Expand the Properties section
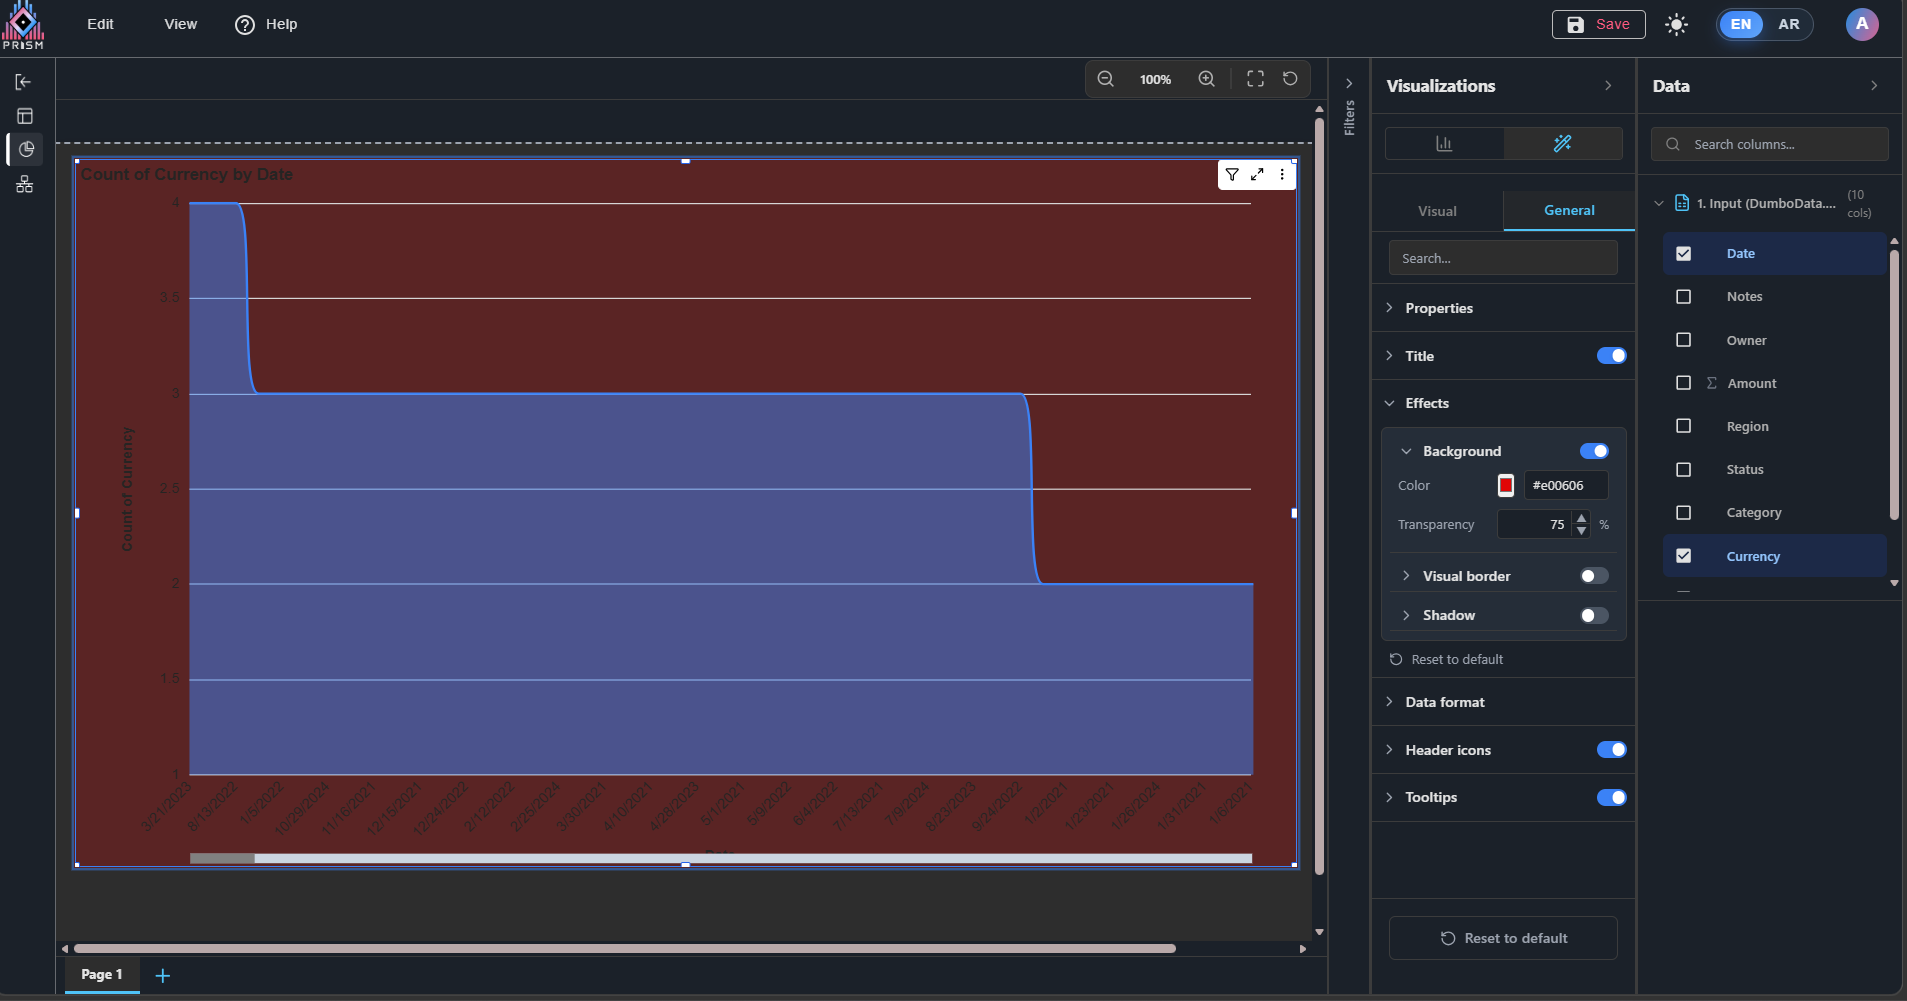Viewport: 1907px width, 1001px height. [1438, 308]
